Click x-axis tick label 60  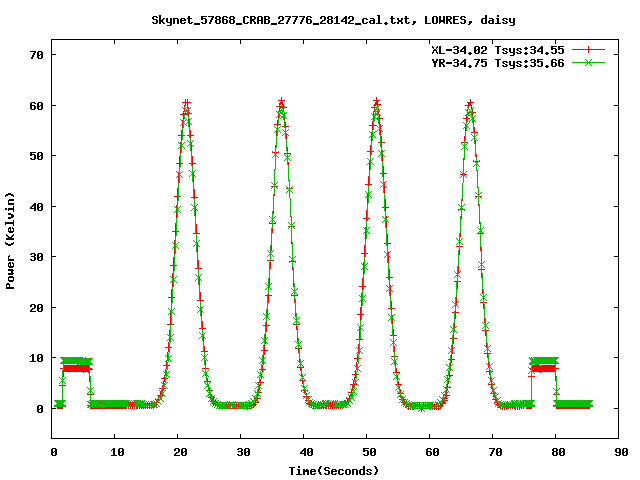click(x=432, y=452)
